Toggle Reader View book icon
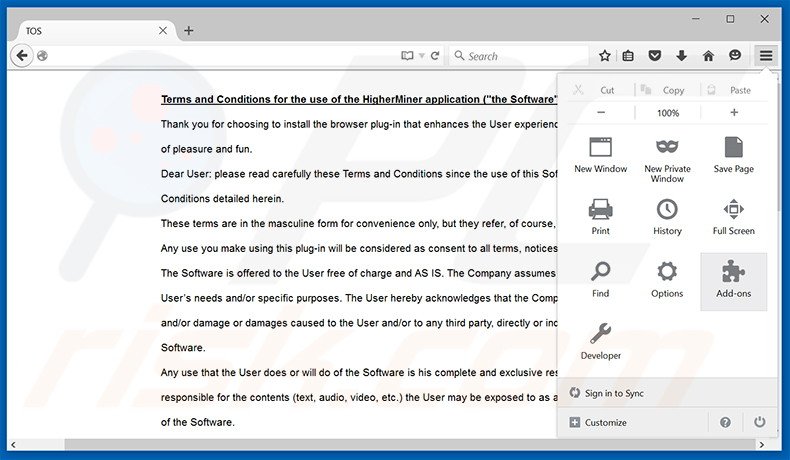This screenshot has height=460, width=790. coord(407,56)
